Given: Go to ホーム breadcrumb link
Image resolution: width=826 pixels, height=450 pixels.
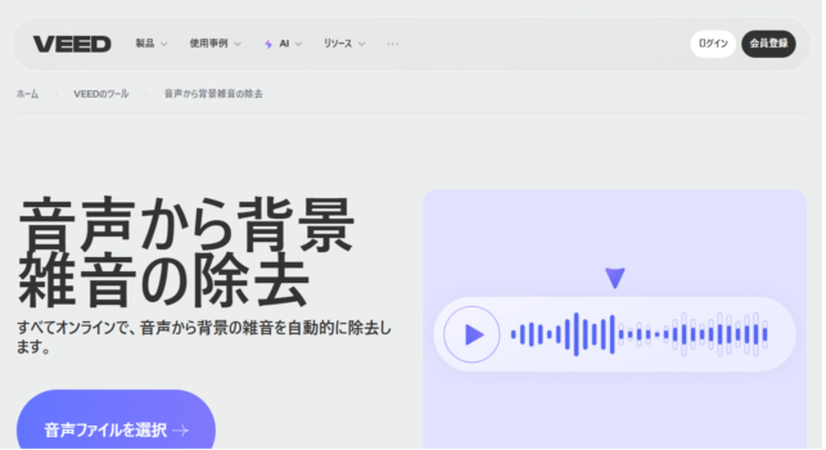Looking at the screenshot, I should 27,94.
